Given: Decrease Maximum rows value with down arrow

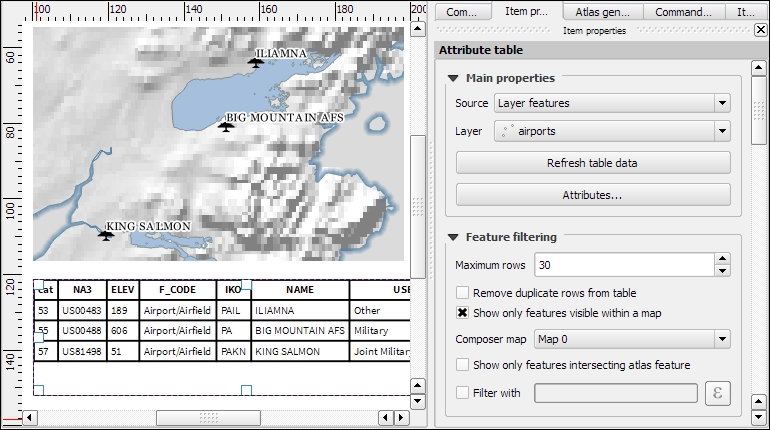Looking at the screenshot, I should coord(722,270).
